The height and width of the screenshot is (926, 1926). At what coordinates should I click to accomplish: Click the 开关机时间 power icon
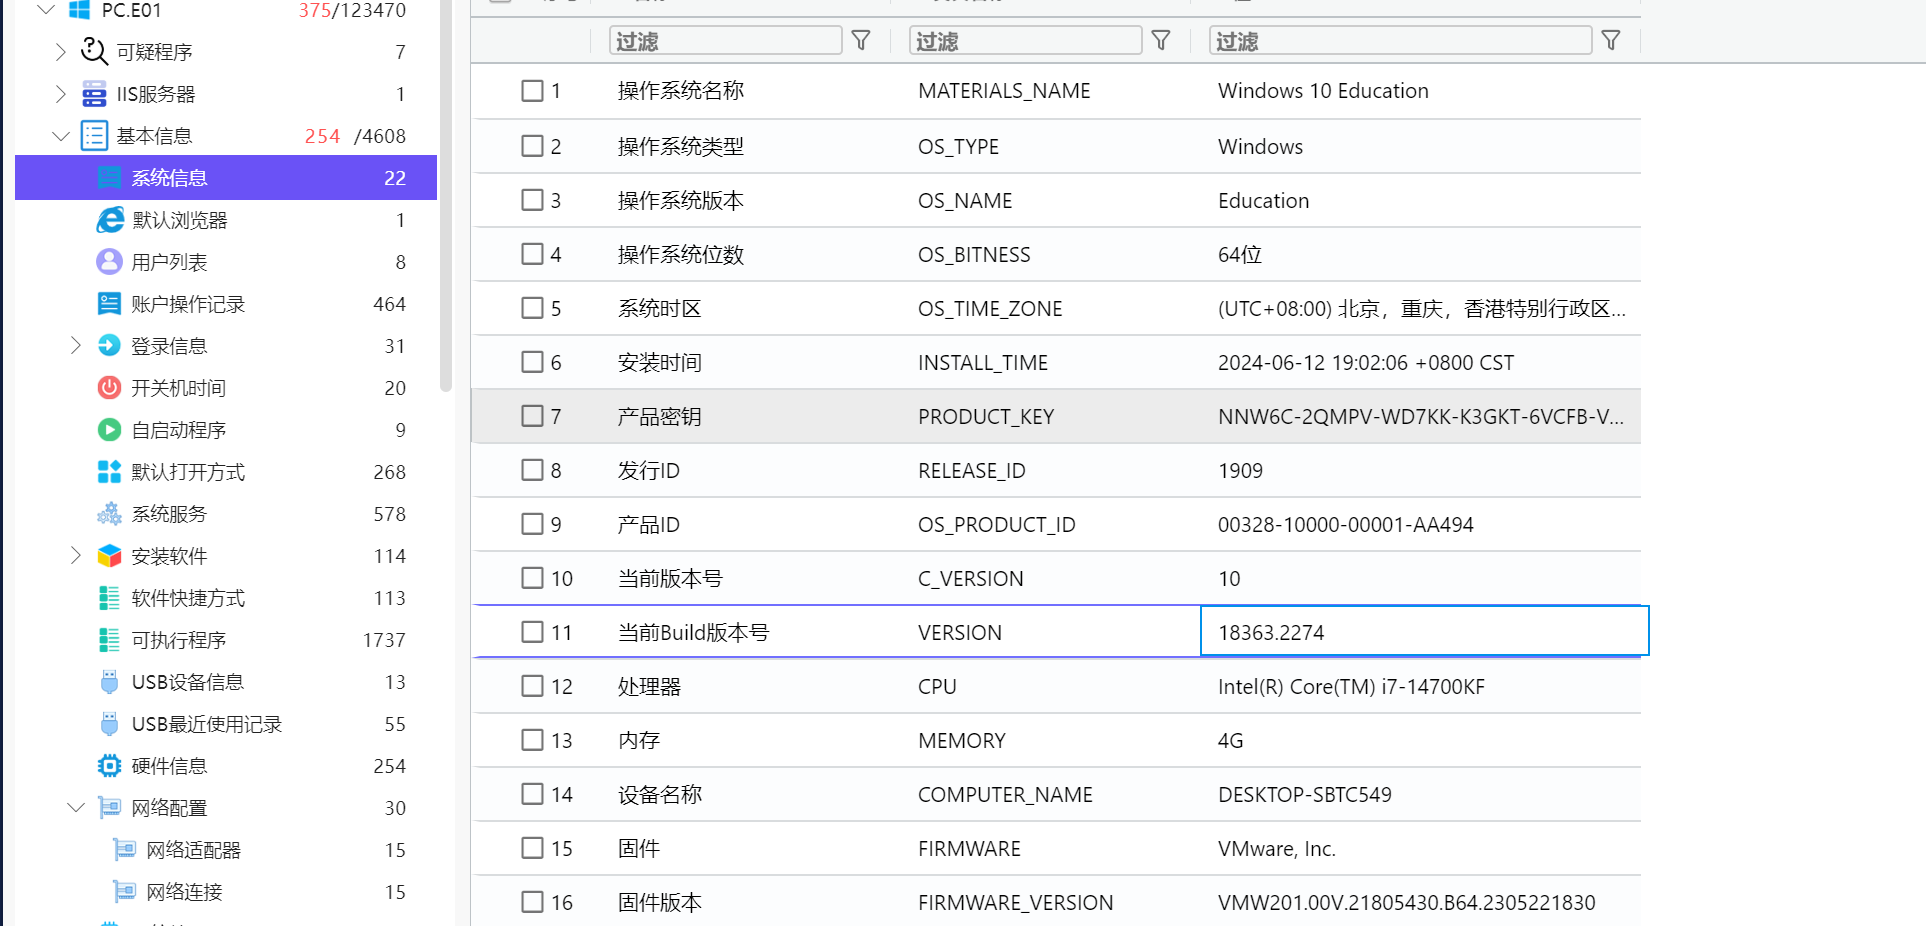coord(109,387)
